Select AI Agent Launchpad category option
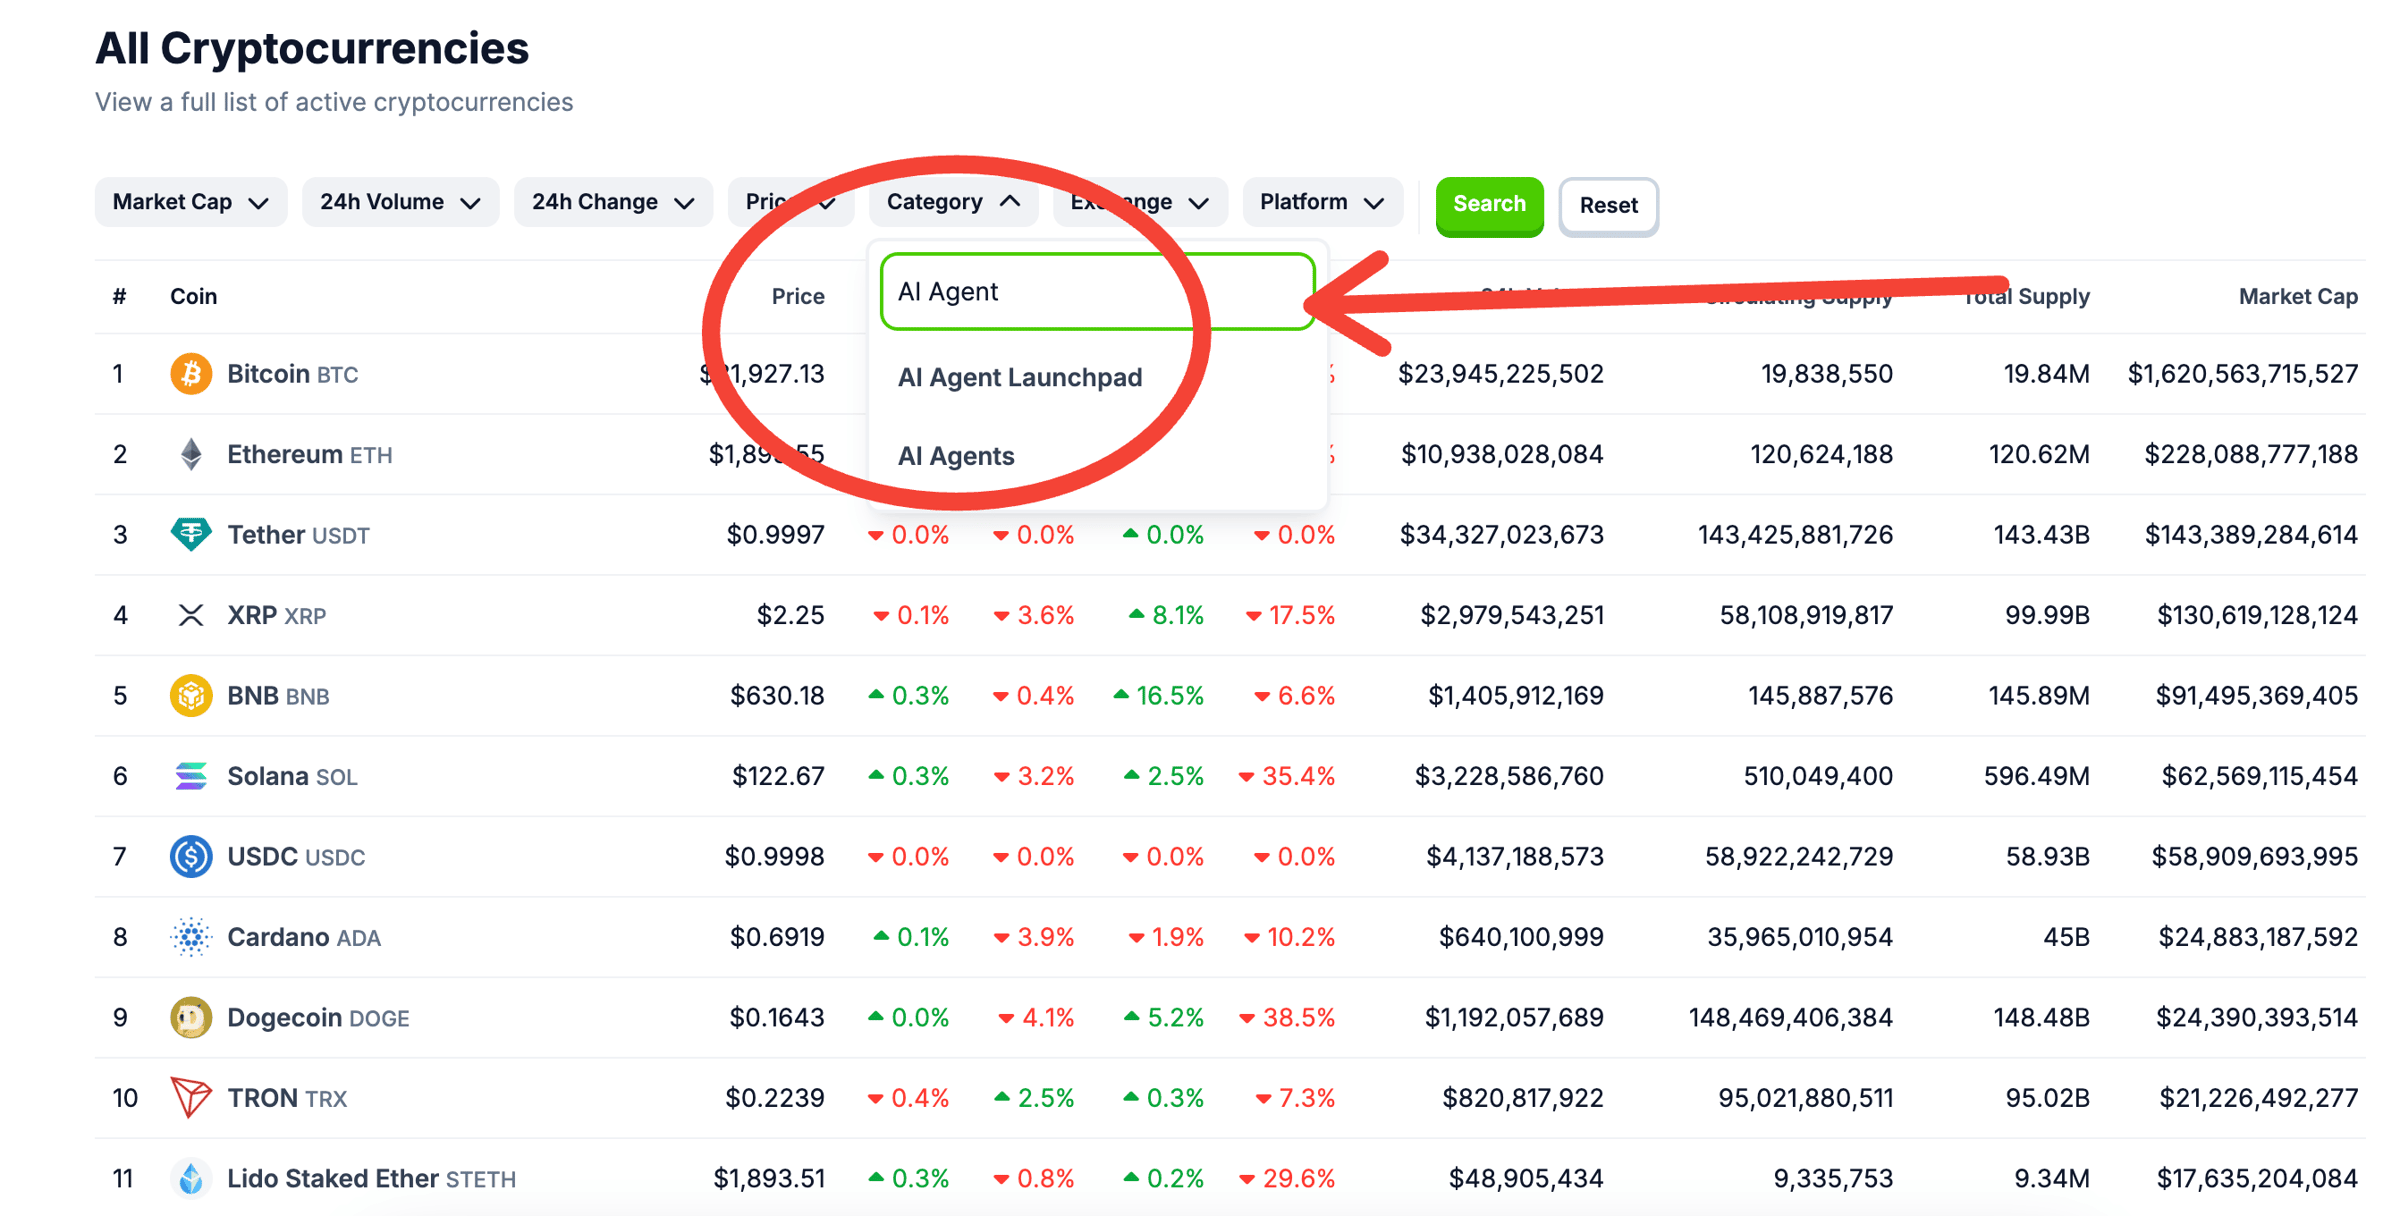The width and height of the screenshot is (2400, 1216). (1019, 377)
